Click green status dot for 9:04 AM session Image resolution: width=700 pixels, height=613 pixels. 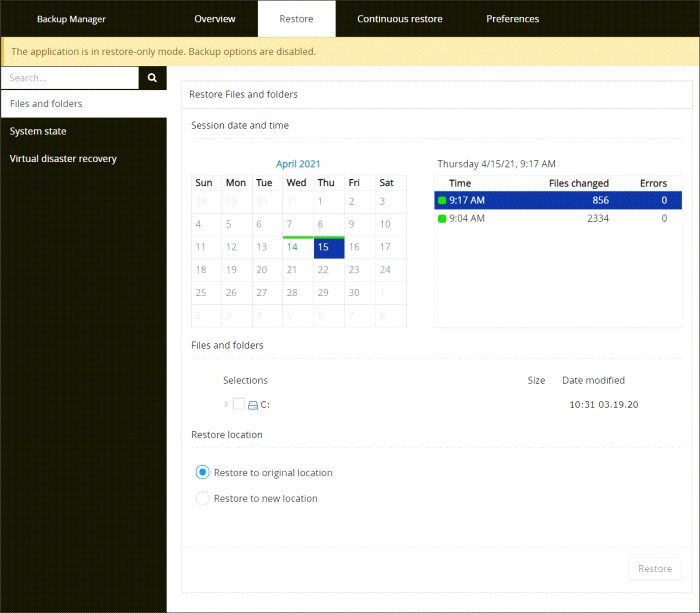[442, 219]
